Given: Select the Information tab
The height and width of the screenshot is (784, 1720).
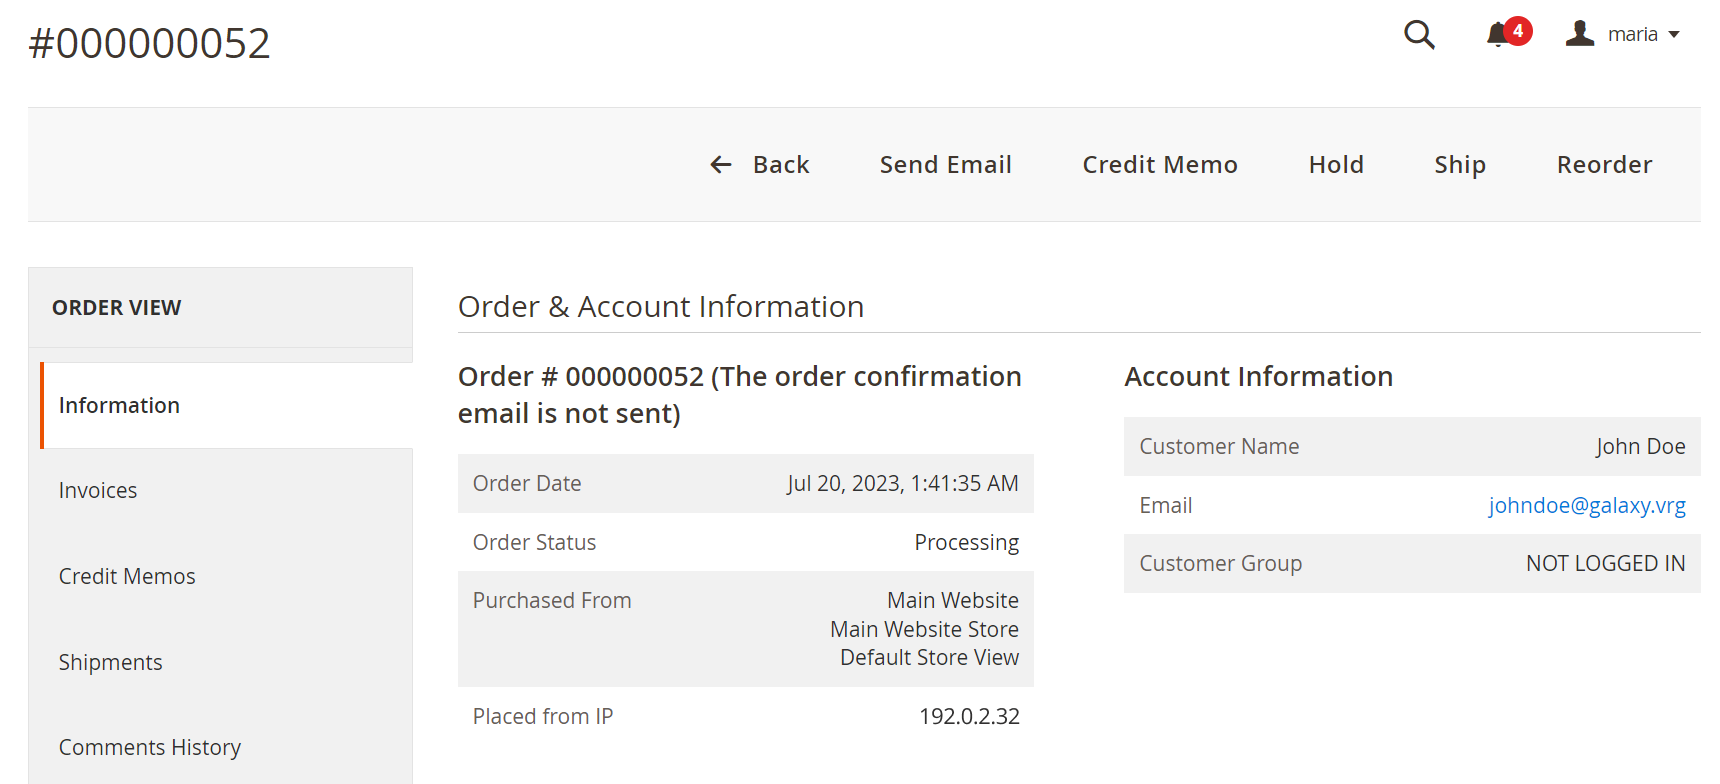Looking at the screenshot, I should [x=119, y=405].
